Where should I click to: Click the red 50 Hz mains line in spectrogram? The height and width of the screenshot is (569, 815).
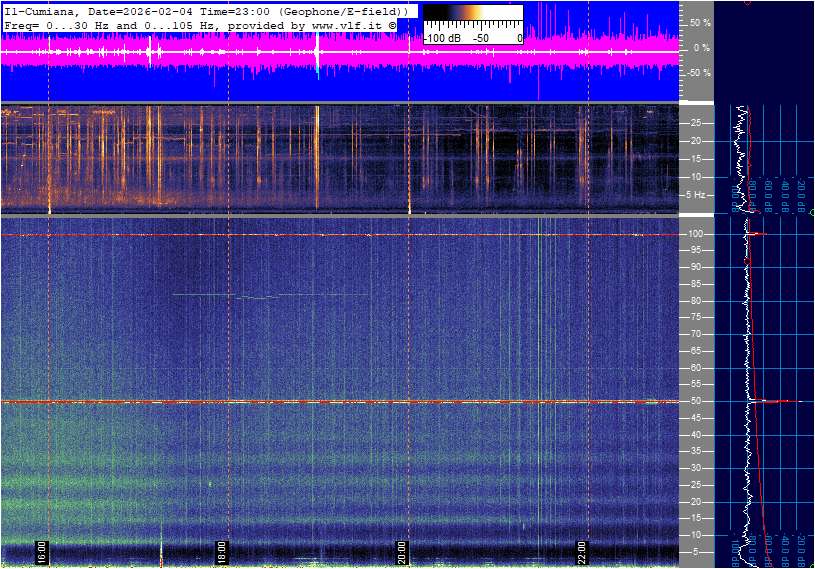coord(300,402)
